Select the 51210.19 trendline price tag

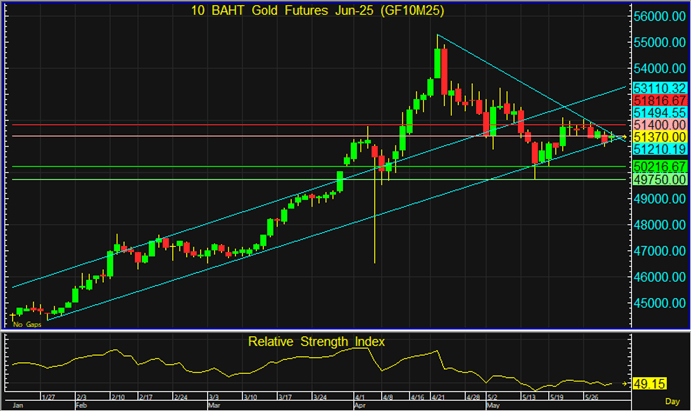point(660,148)
